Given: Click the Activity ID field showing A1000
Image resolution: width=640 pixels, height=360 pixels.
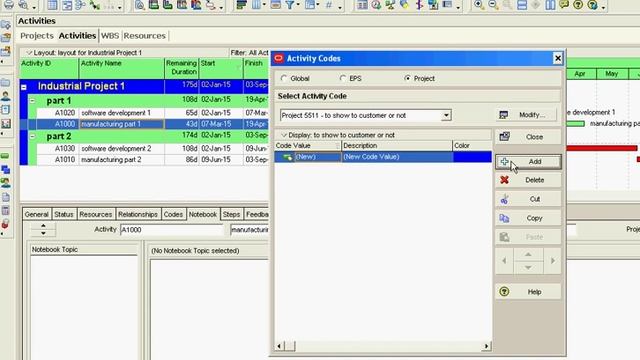Looking at the screenshot, I should (172, 230).
